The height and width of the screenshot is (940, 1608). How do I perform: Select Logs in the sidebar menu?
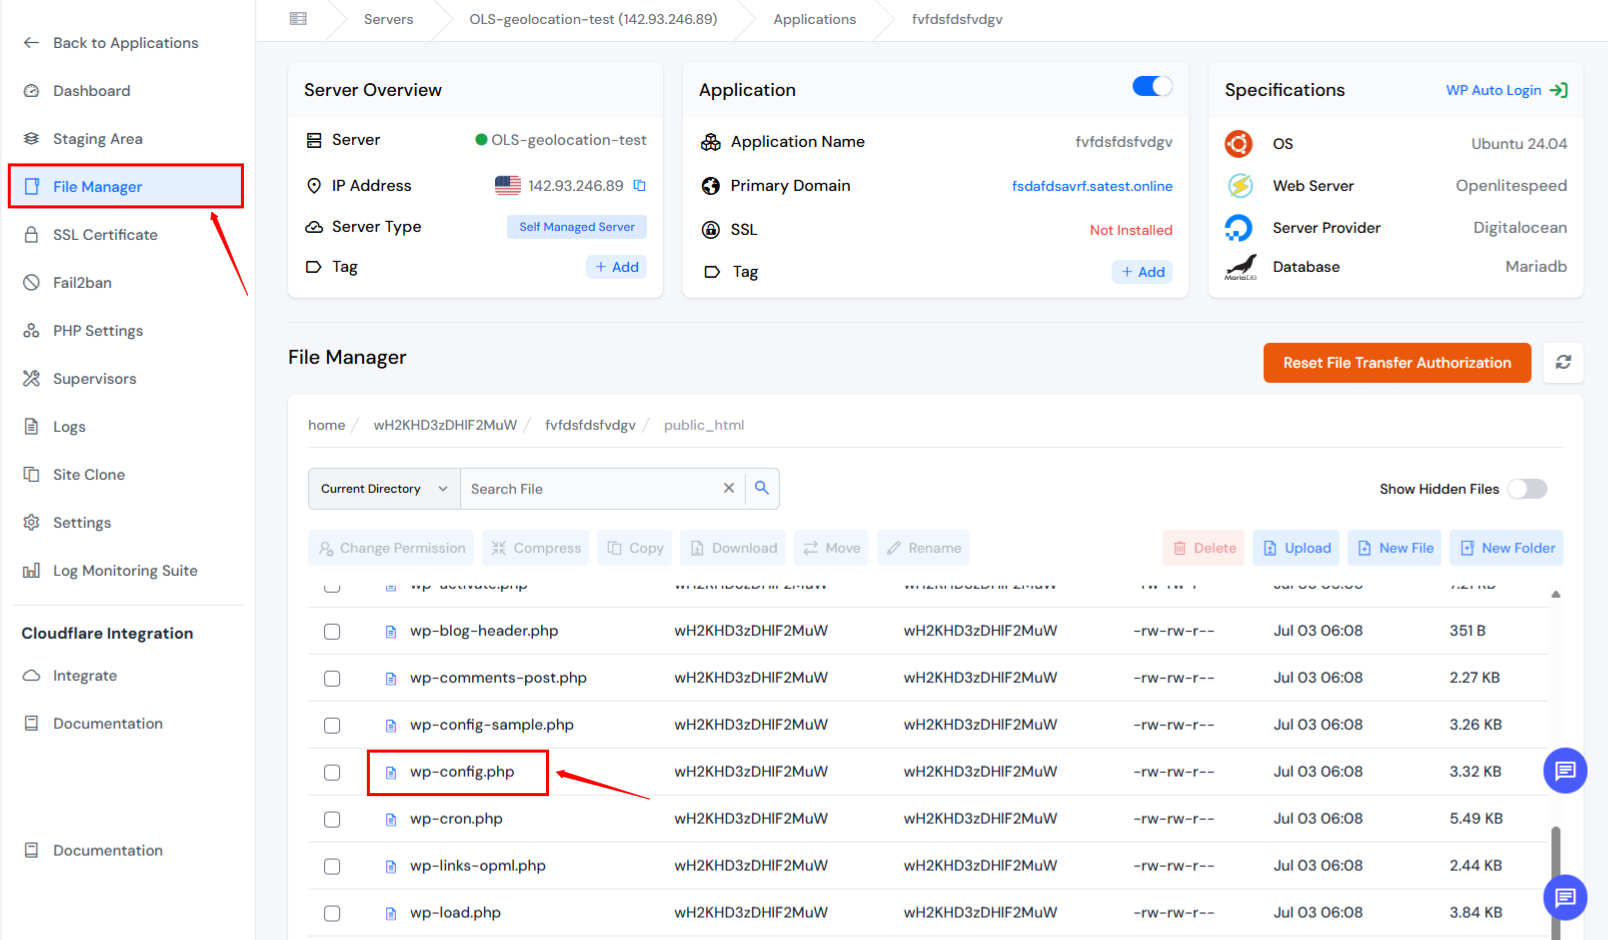pyautogui.click(x=31, y=426)
